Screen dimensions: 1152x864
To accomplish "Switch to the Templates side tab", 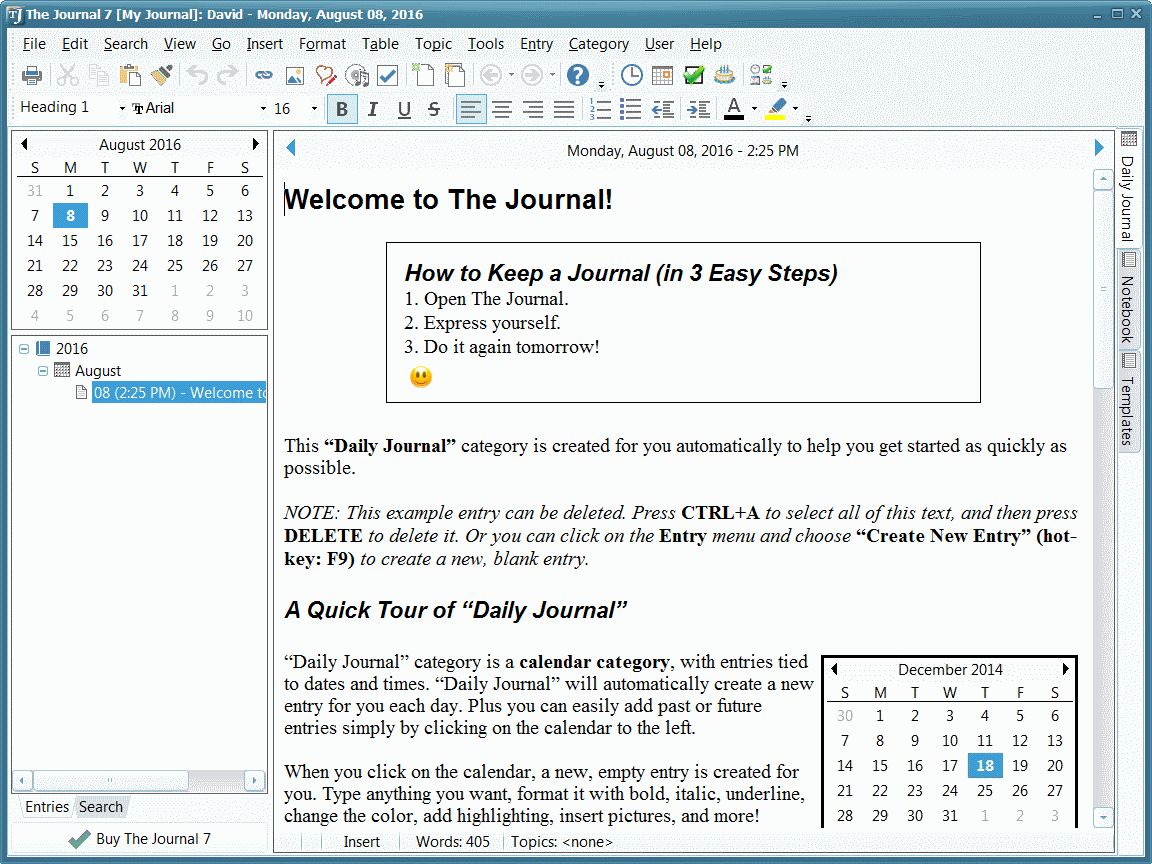I will click(1128, 400).
